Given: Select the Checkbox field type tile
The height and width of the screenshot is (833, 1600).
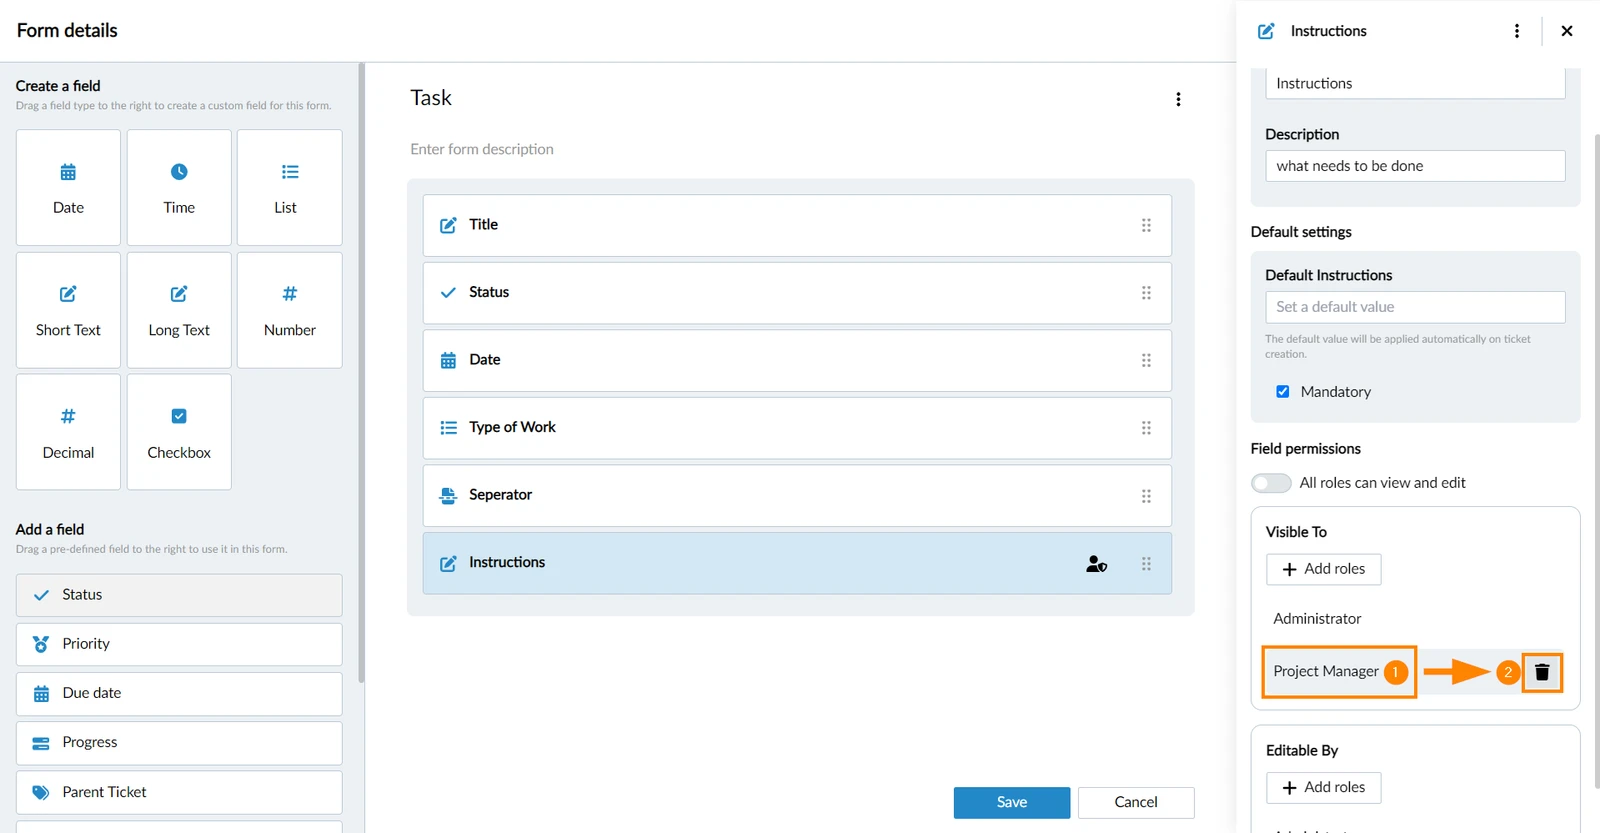Looking at the screenshot, I should pos(179,432).
